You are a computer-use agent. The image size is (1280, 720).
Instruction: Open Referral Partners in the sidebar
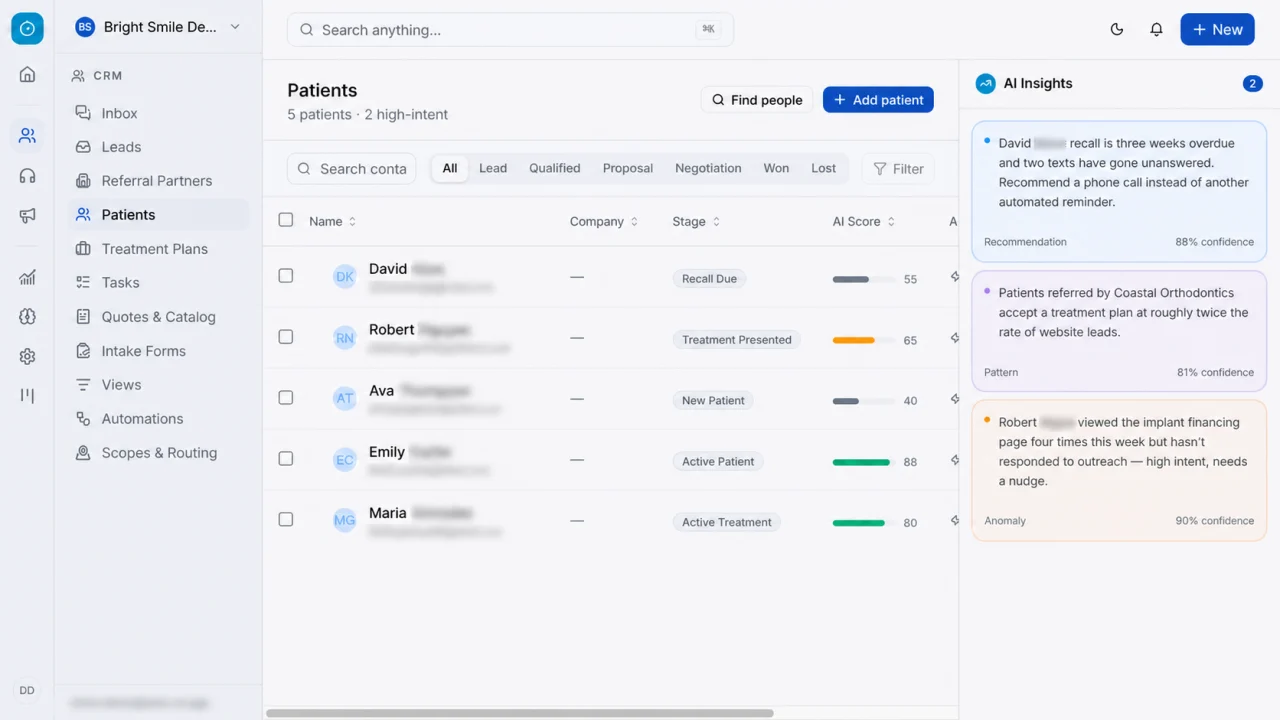(x=158, y=181)
